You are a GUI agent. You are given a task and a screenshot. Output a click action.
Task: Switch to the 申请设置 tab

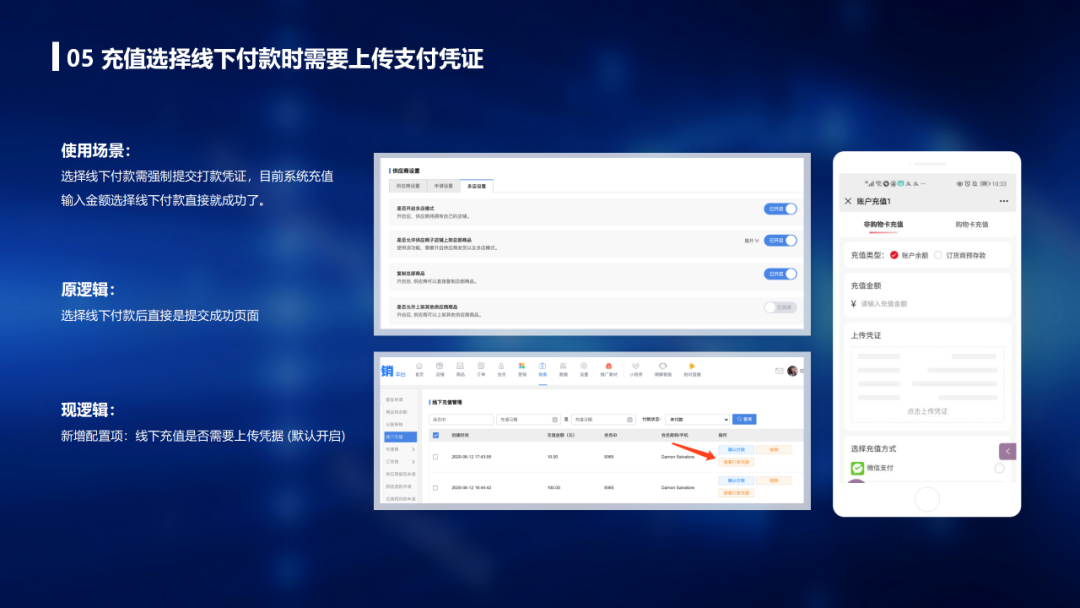click(443, 186)
